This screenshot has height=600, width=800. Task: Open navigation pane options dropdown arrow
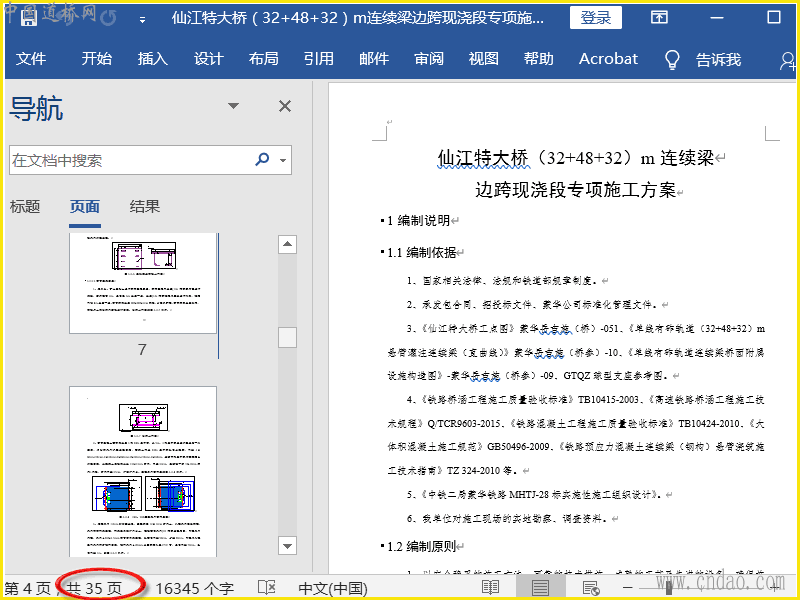pos(233,106)
